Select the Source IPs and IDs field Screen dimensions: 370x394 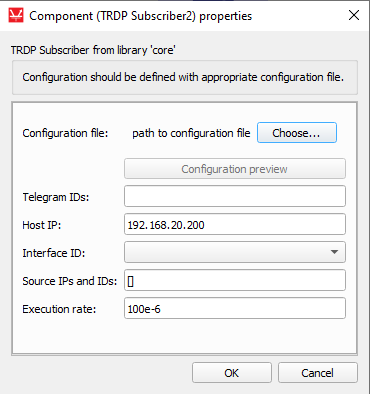click(x=235, y=280)
